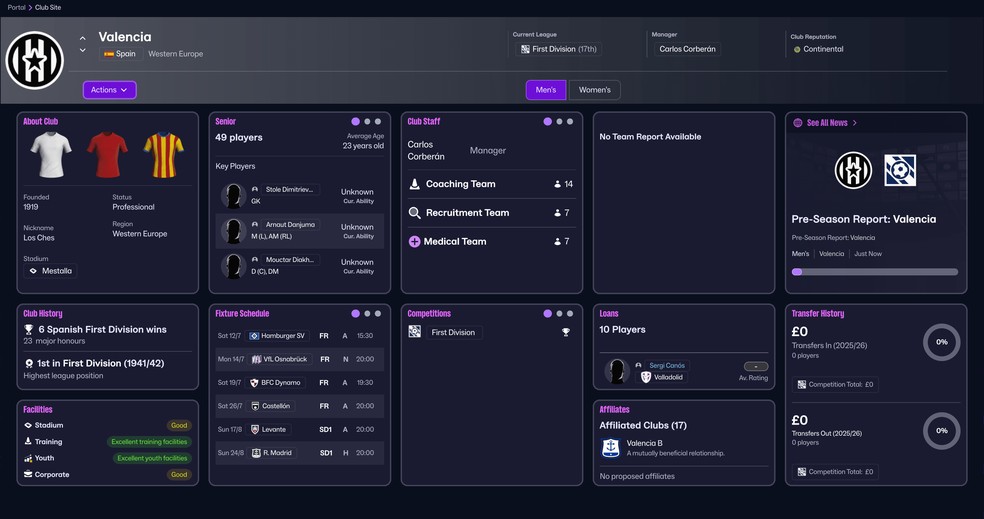Click Excellent training facilities badge
This screenshot has width=984, height=519.
click(149, 442)
